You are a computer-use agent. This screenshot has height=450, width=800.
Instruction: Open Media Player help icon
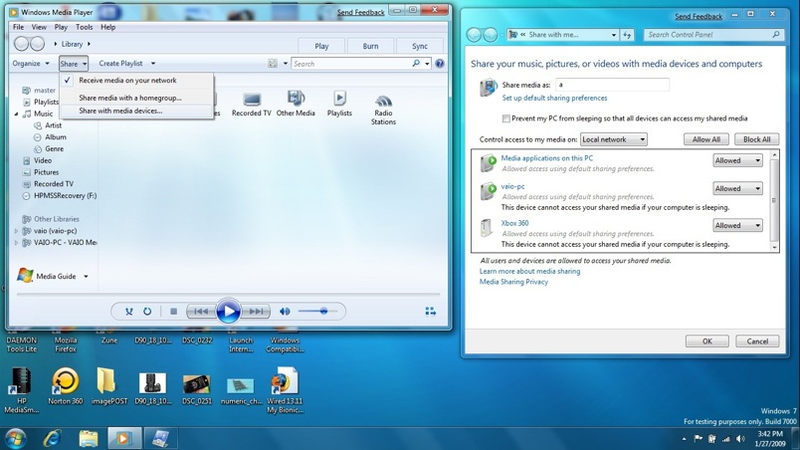click(x=440, y=64)
